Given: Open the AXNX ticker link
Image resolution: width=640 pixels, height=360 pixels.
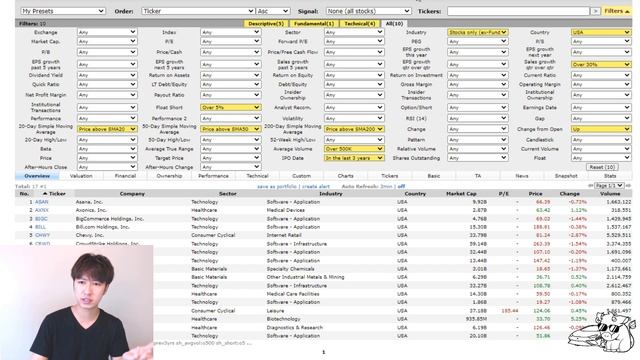Looking at the screenshot, I should point(42,210).
